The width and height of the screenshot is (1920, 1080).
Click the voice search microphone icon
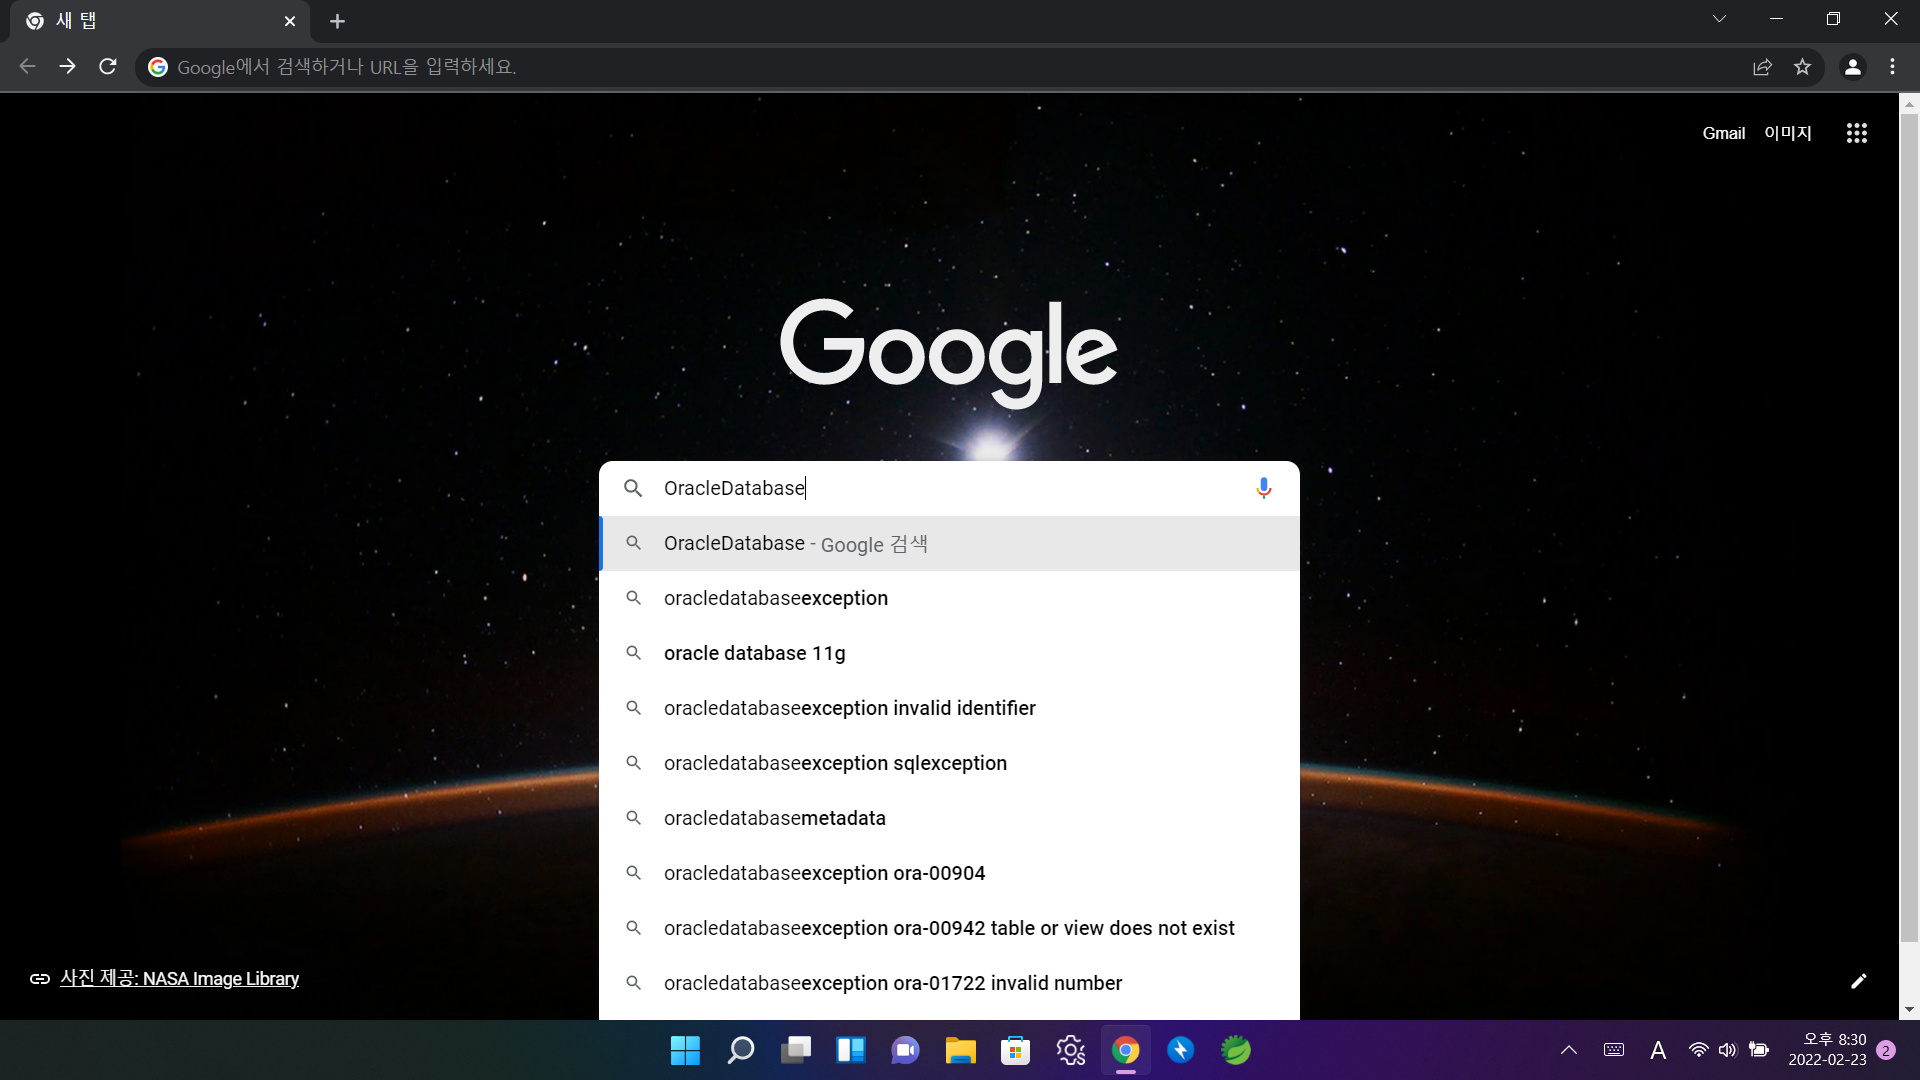click(1263, 488)
